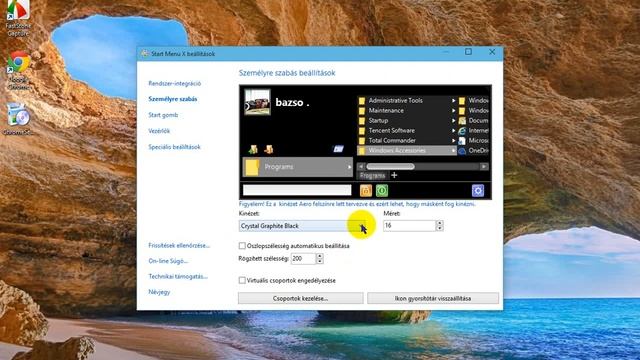Click the green arrow pin icon in preview

(x=253, y=149)
